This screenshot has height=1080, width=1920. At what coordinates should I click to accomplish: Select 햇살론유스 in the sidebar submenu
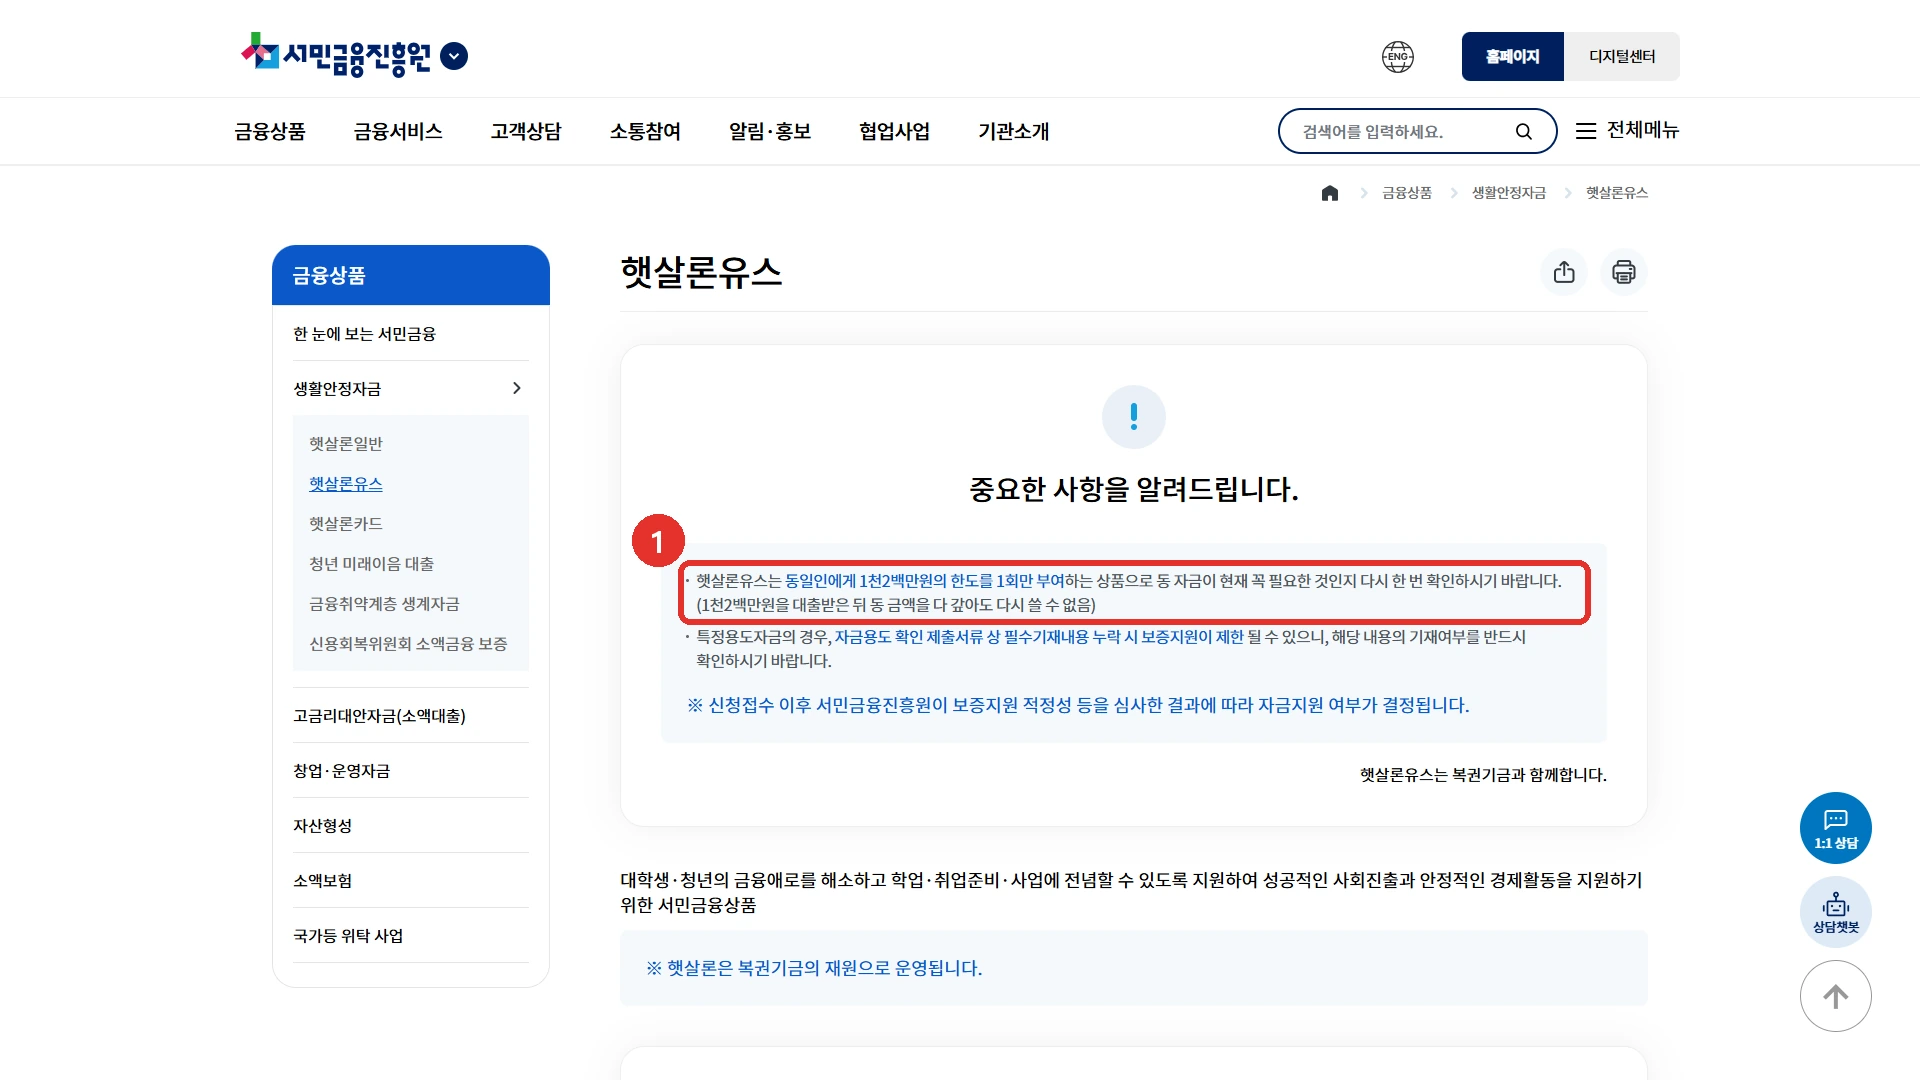[346, 483]
